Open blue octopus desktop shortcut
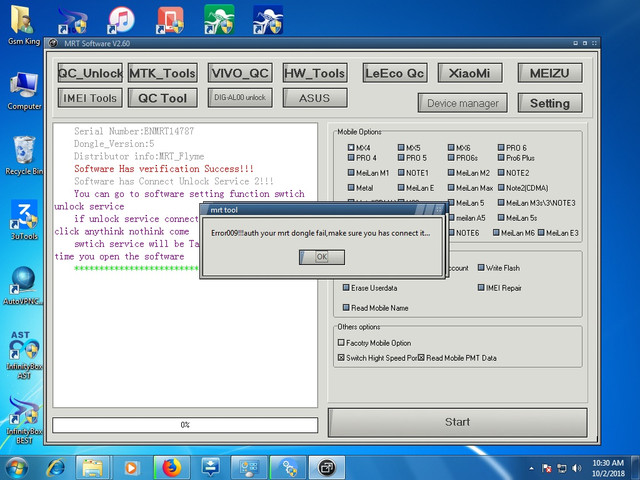Image resolution: width=640 pixels, height=480 pixels. click(268, 20)
